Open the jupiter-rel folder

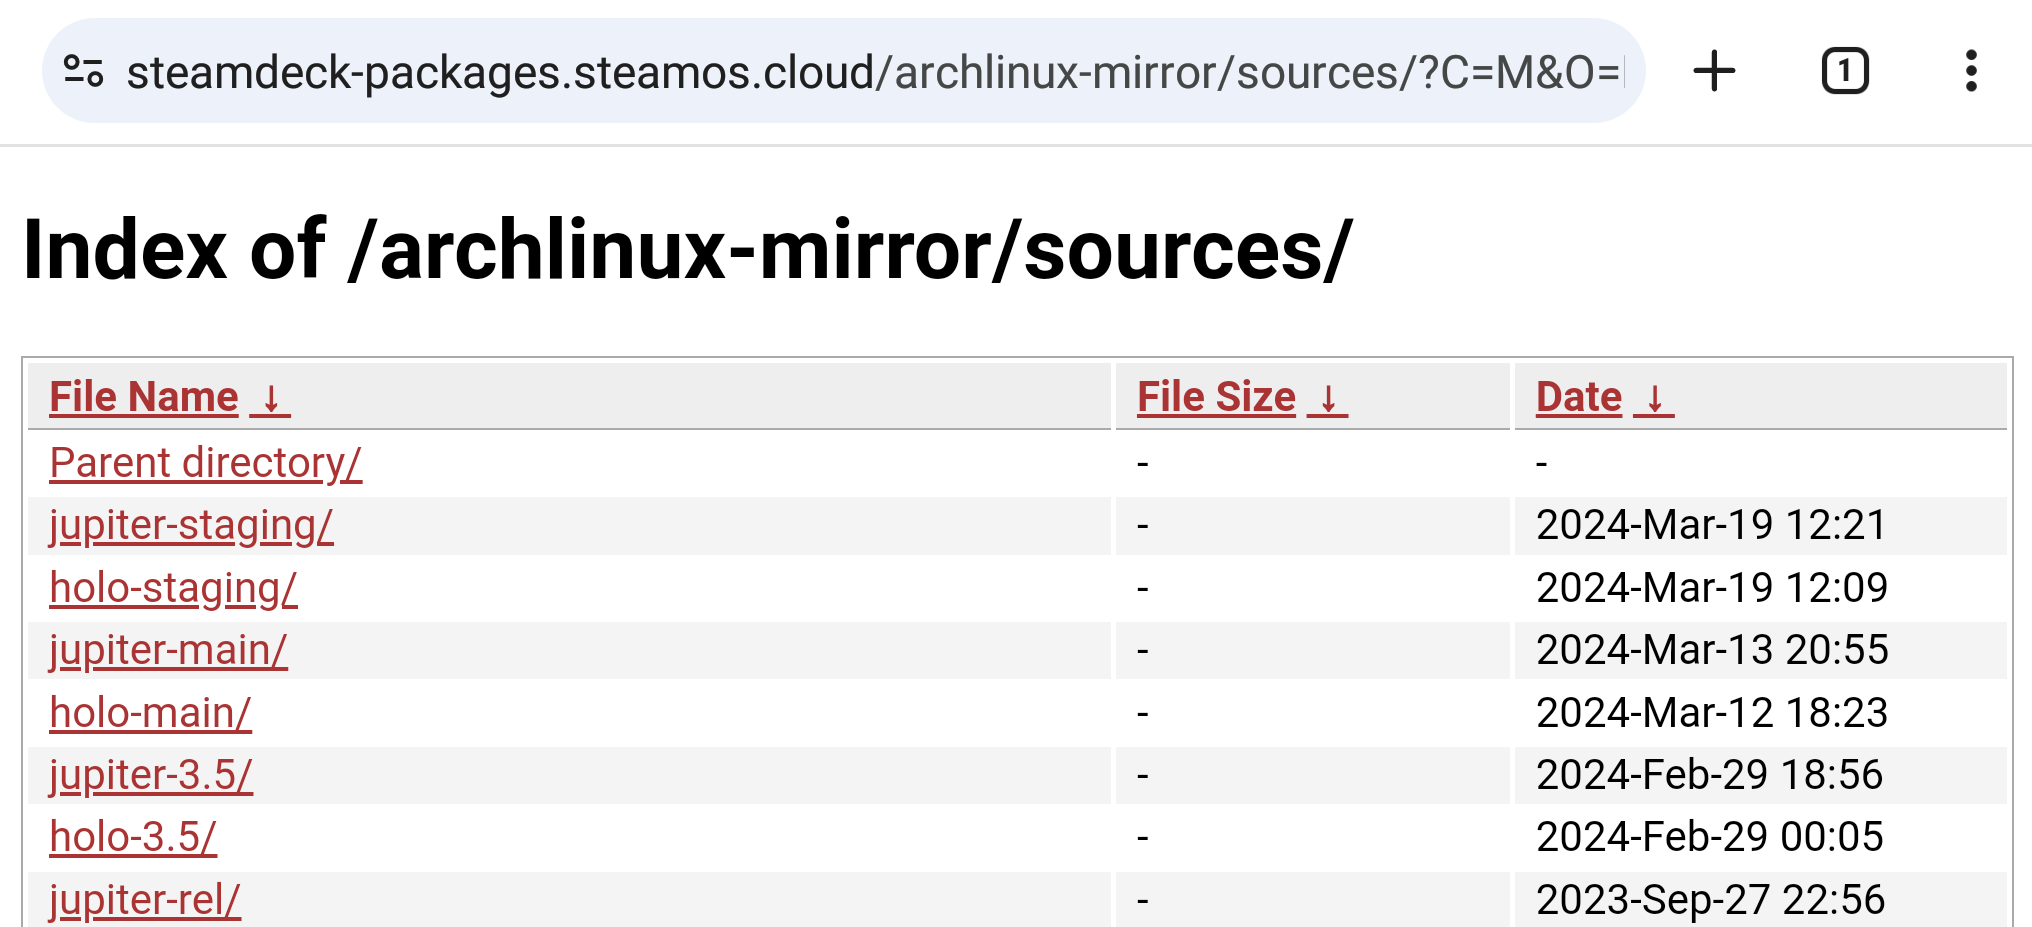[x=145, y=899]
